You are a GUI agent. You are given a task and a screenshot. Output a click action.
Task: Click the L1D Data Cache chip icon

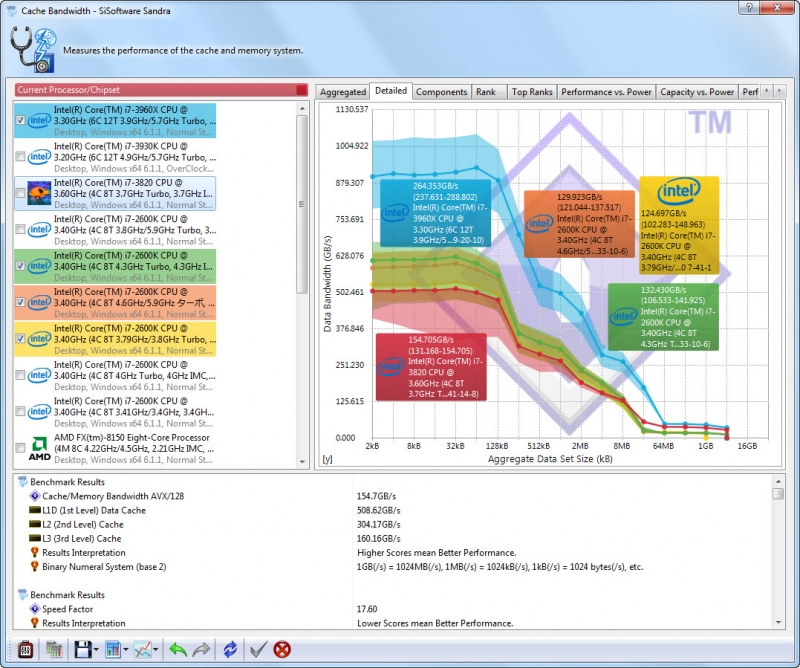click(x=35, y=510)
